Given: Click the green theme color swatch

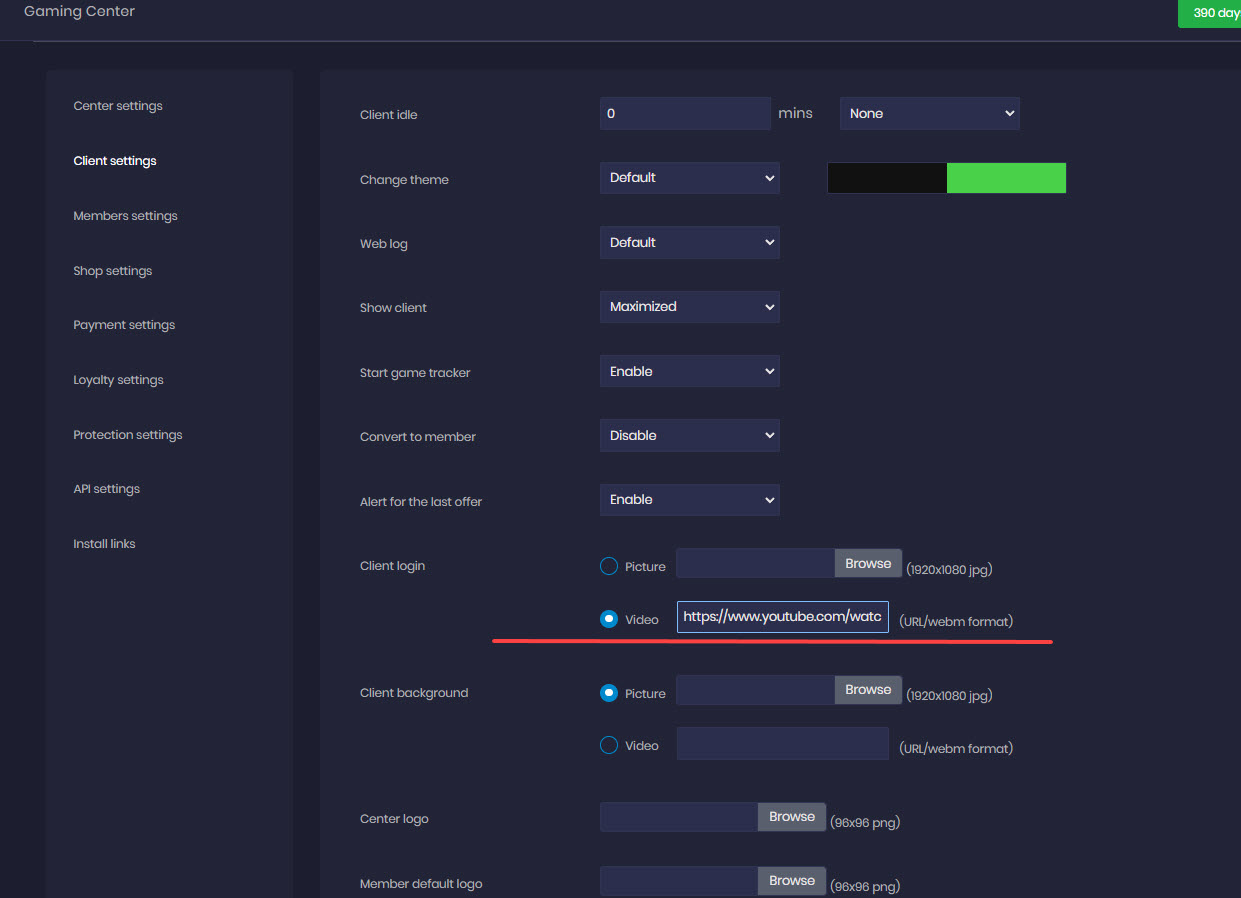Looking at the screenshot, I should [1006, 178].
